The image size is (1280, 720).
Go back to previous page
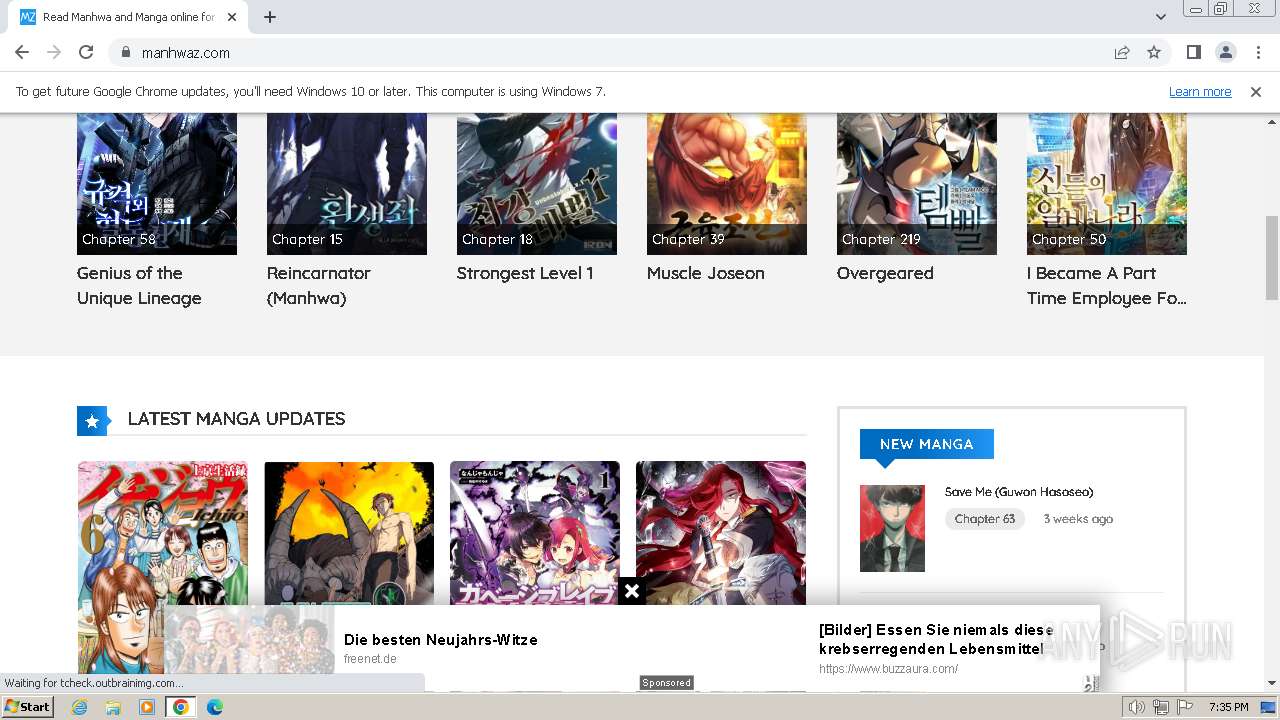tap(22, 52)
